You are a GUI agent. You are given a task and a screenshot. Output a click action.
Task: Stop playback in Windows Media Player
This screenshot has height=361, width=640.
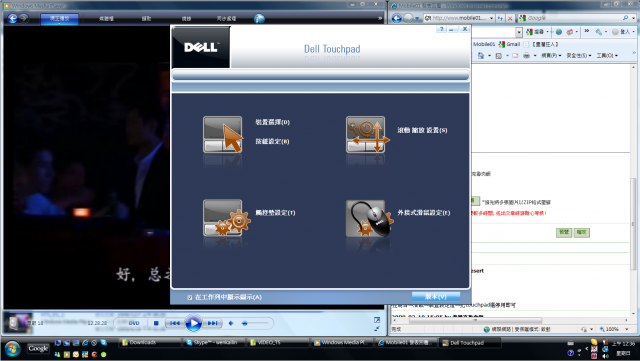(156, 323)
